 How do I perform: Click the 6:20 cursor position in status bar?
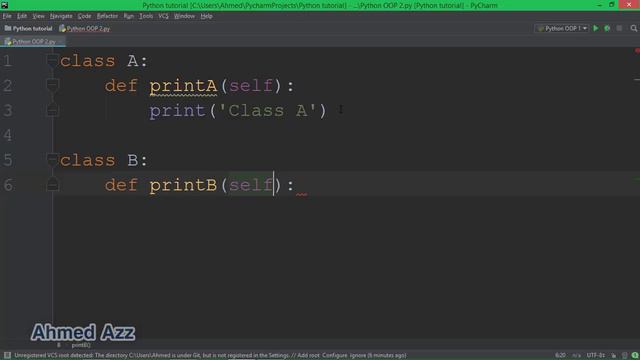point(560,356)
